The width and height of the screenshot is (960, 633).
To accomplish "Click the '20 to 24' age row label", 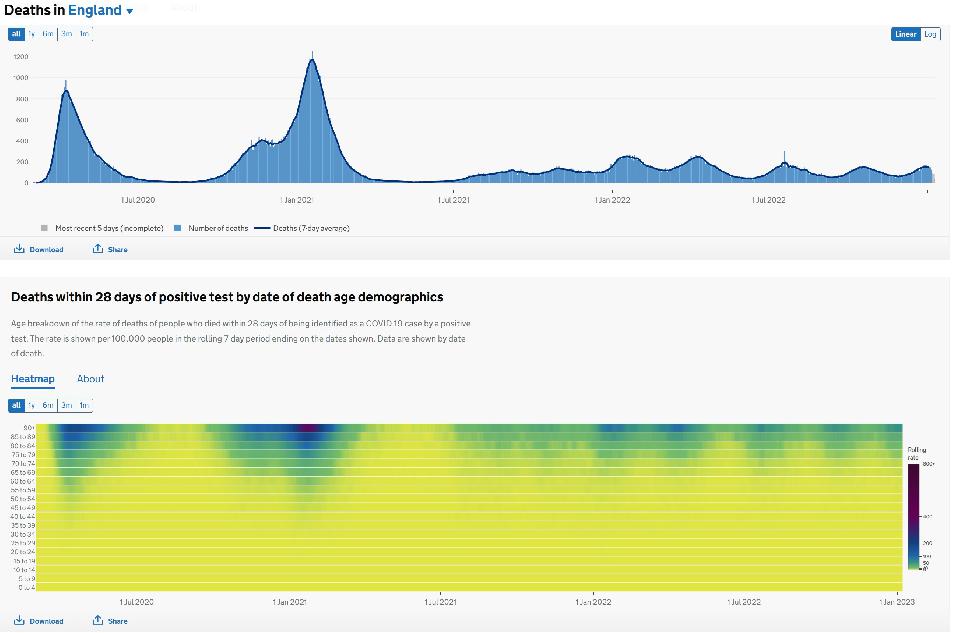I will coord(23,552).
